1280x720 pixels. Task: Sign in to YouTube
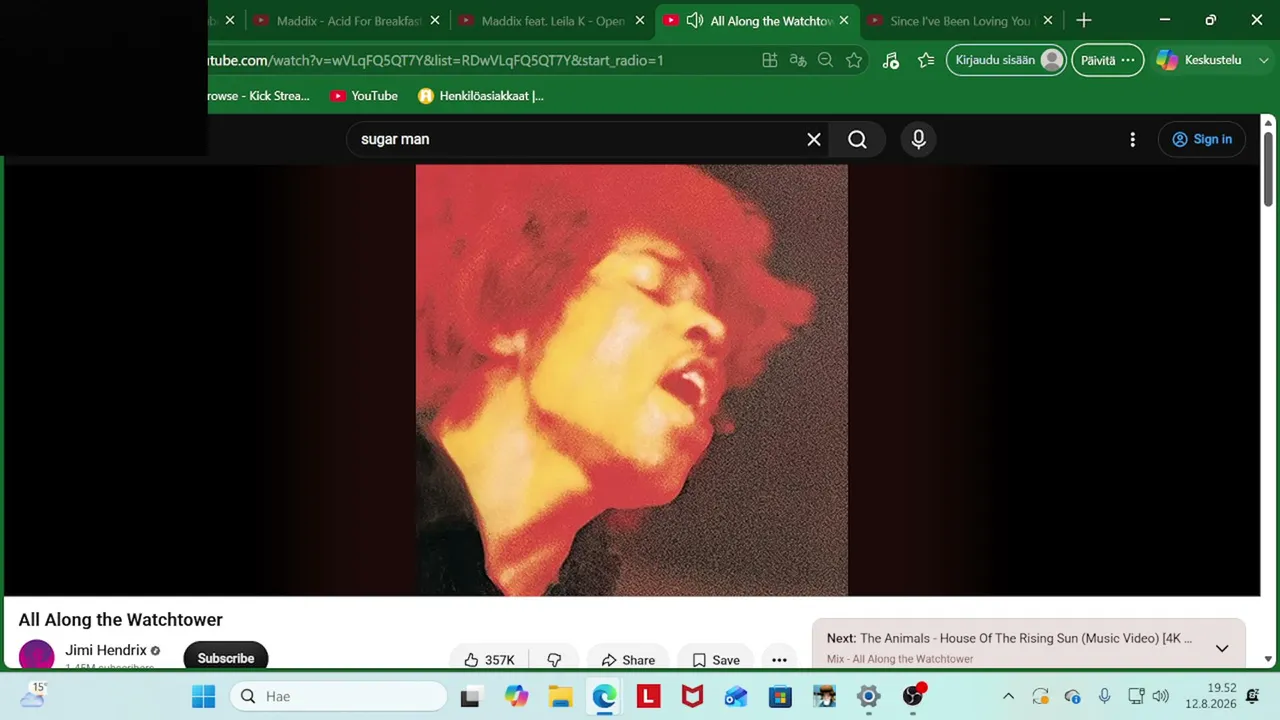pos(1202,139)
